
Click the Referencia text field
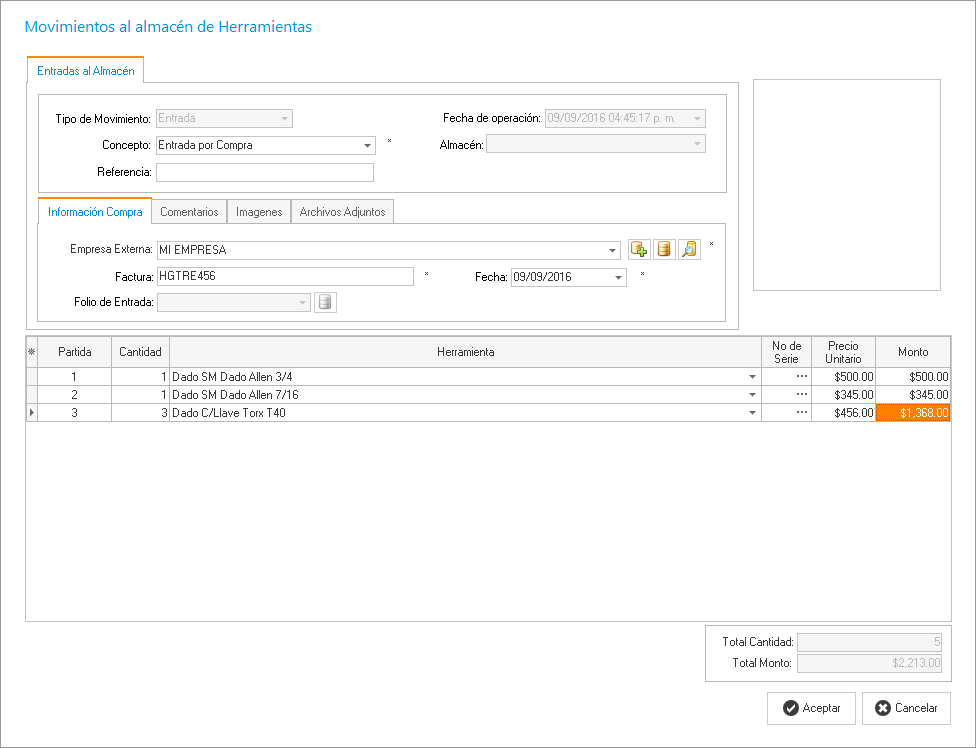click(264, 173)
